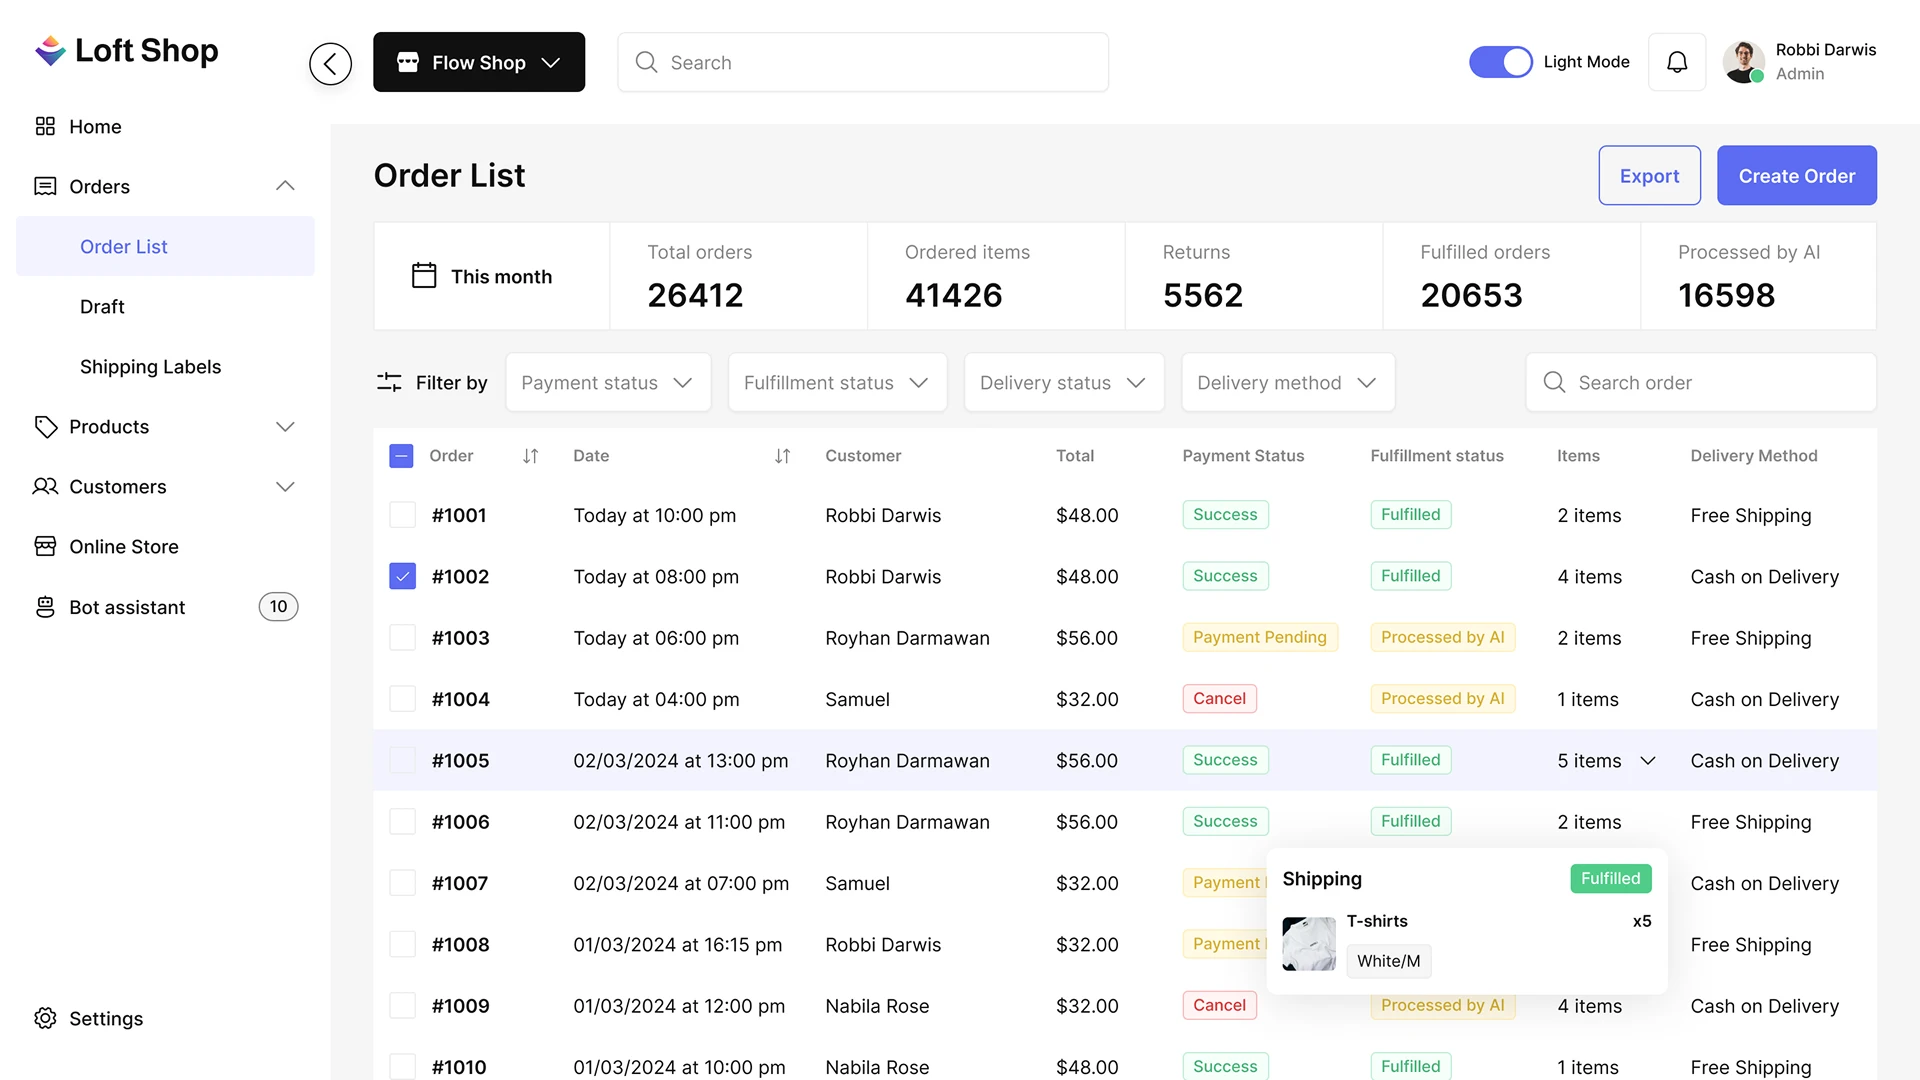Click the T-shirts product thumbnail in Shipping popup
This screenshot has height=1080, width=1920.
click(1308, 943)
